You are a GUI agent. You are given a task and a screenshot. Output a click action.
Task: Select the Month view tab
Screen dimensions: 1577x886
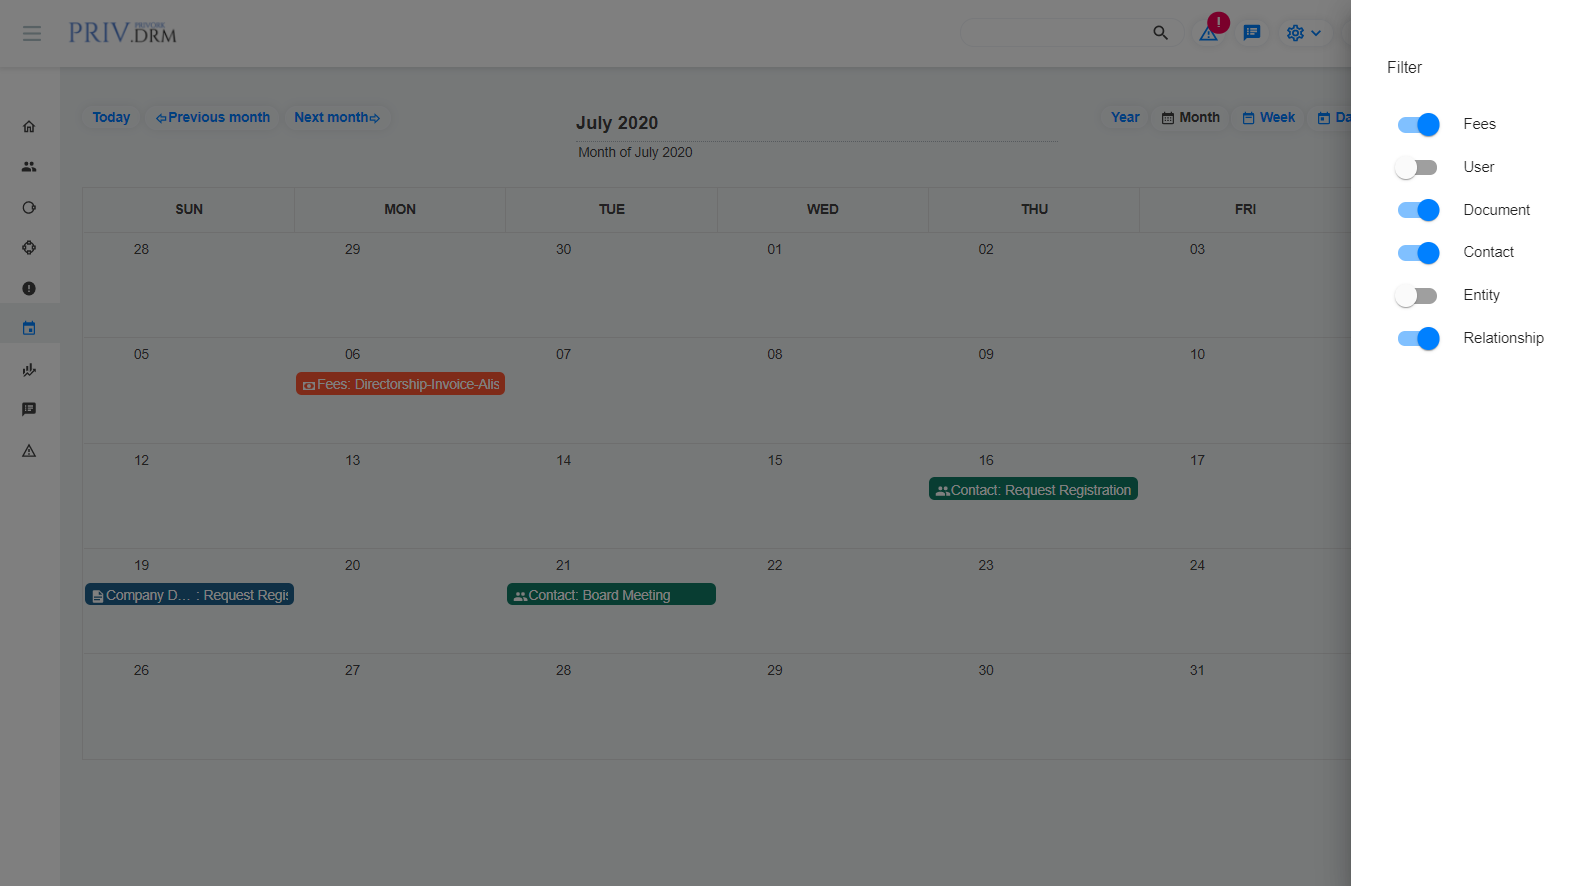click(x=1190, y=118)
